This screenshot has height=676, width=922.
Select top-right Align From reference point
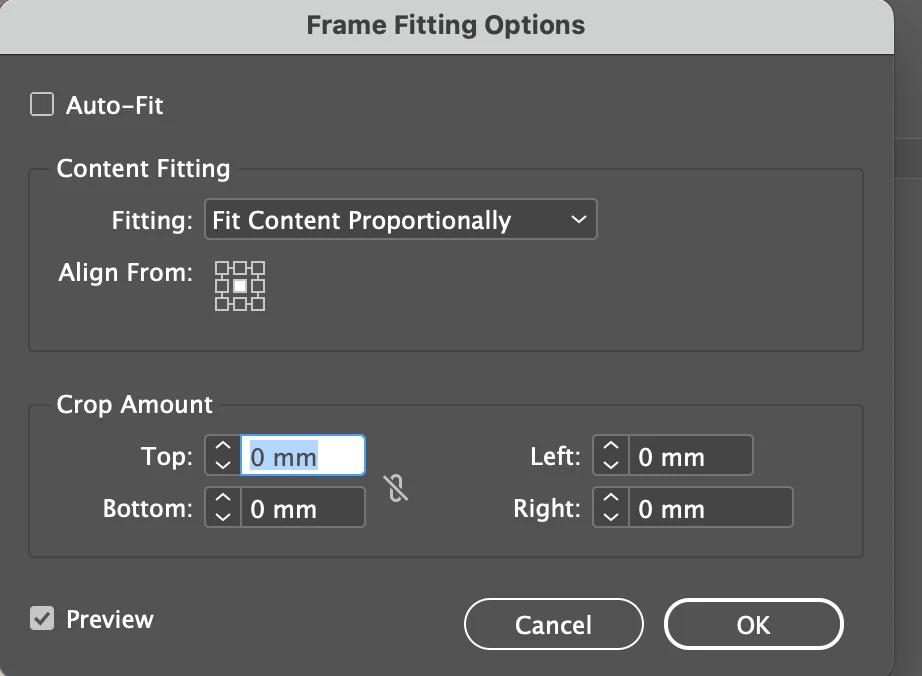click(258, 268)
